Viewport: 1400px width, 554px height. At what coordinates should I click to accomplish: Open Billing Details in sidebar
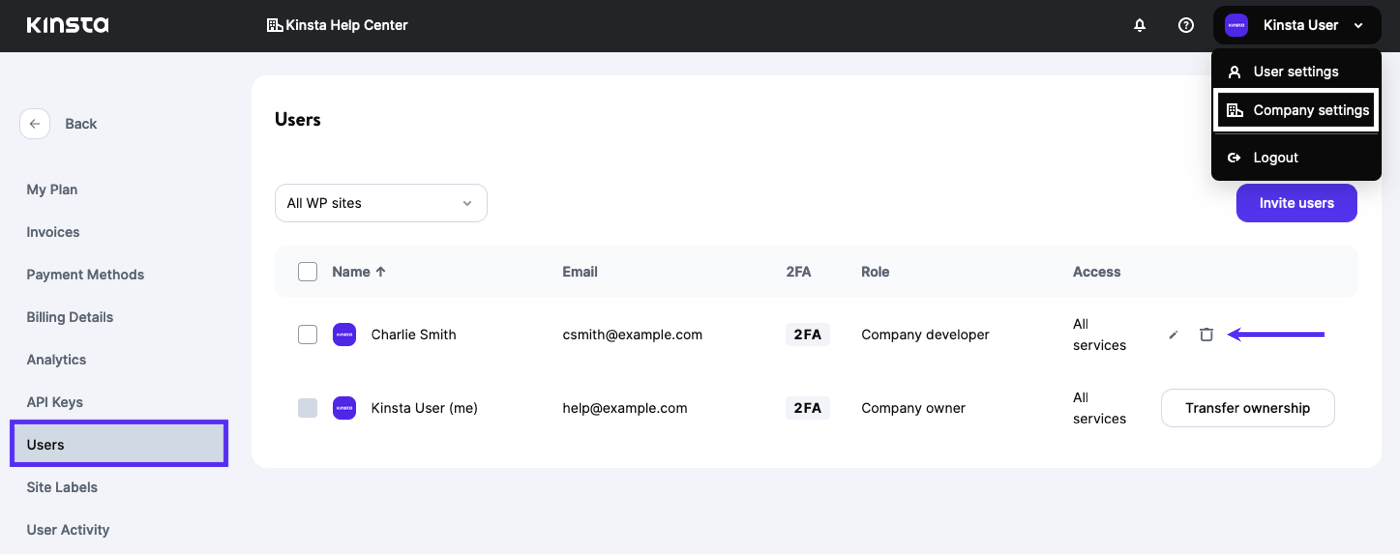pyautogui.click(x=70, y=317)
